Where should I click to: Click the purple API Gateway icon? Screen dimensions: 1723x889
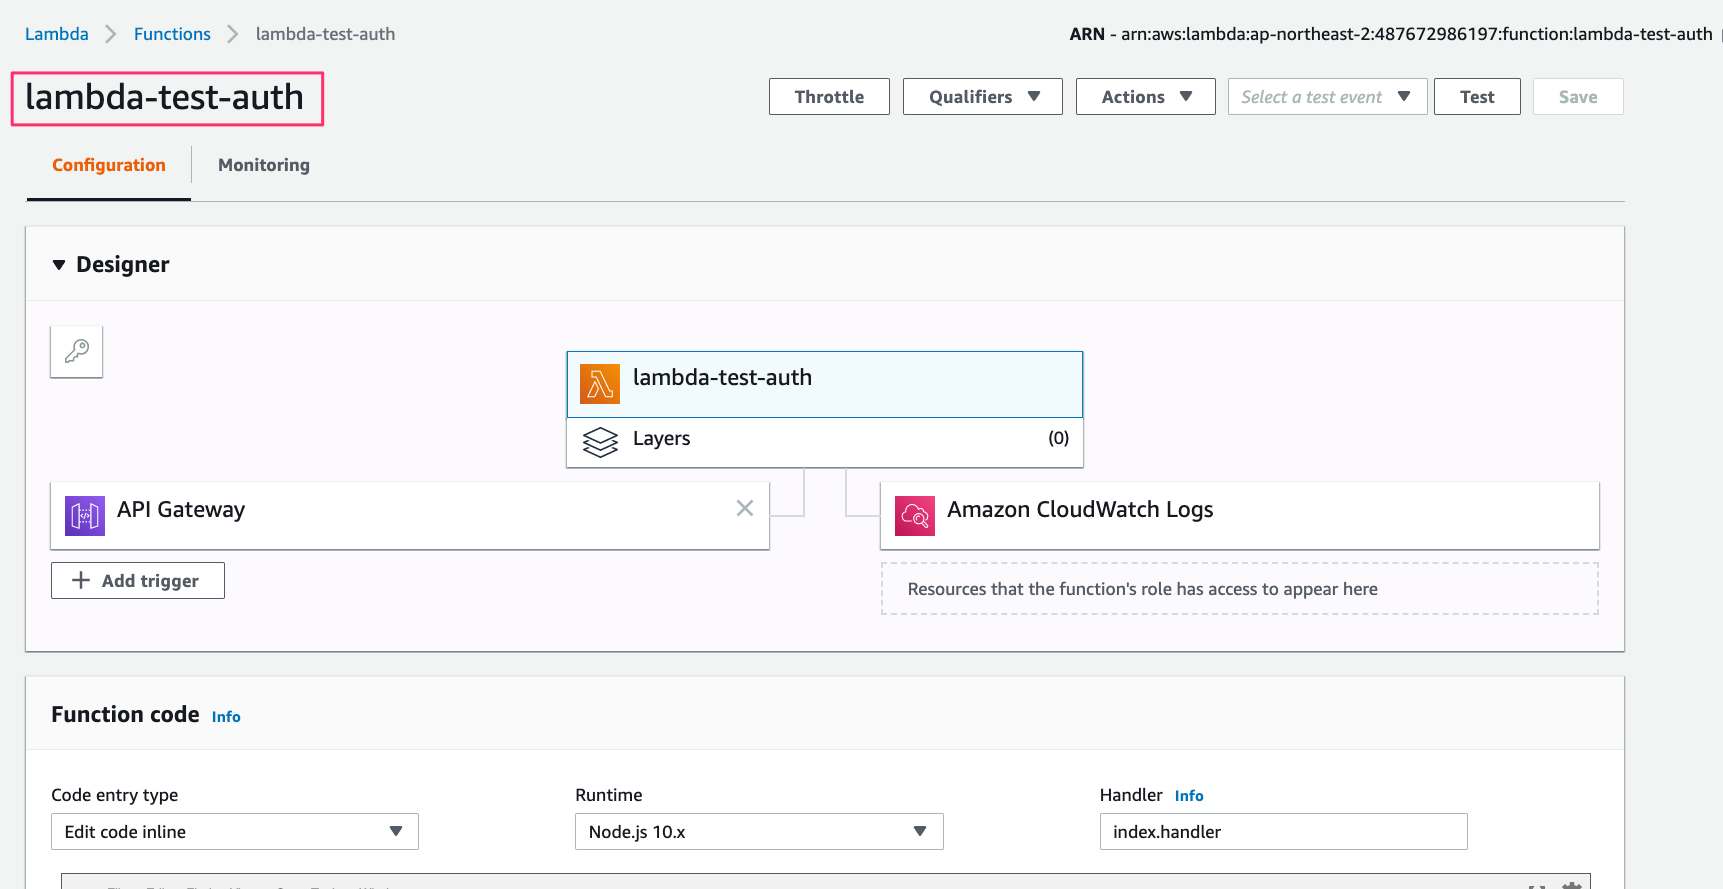click(85, 516)
